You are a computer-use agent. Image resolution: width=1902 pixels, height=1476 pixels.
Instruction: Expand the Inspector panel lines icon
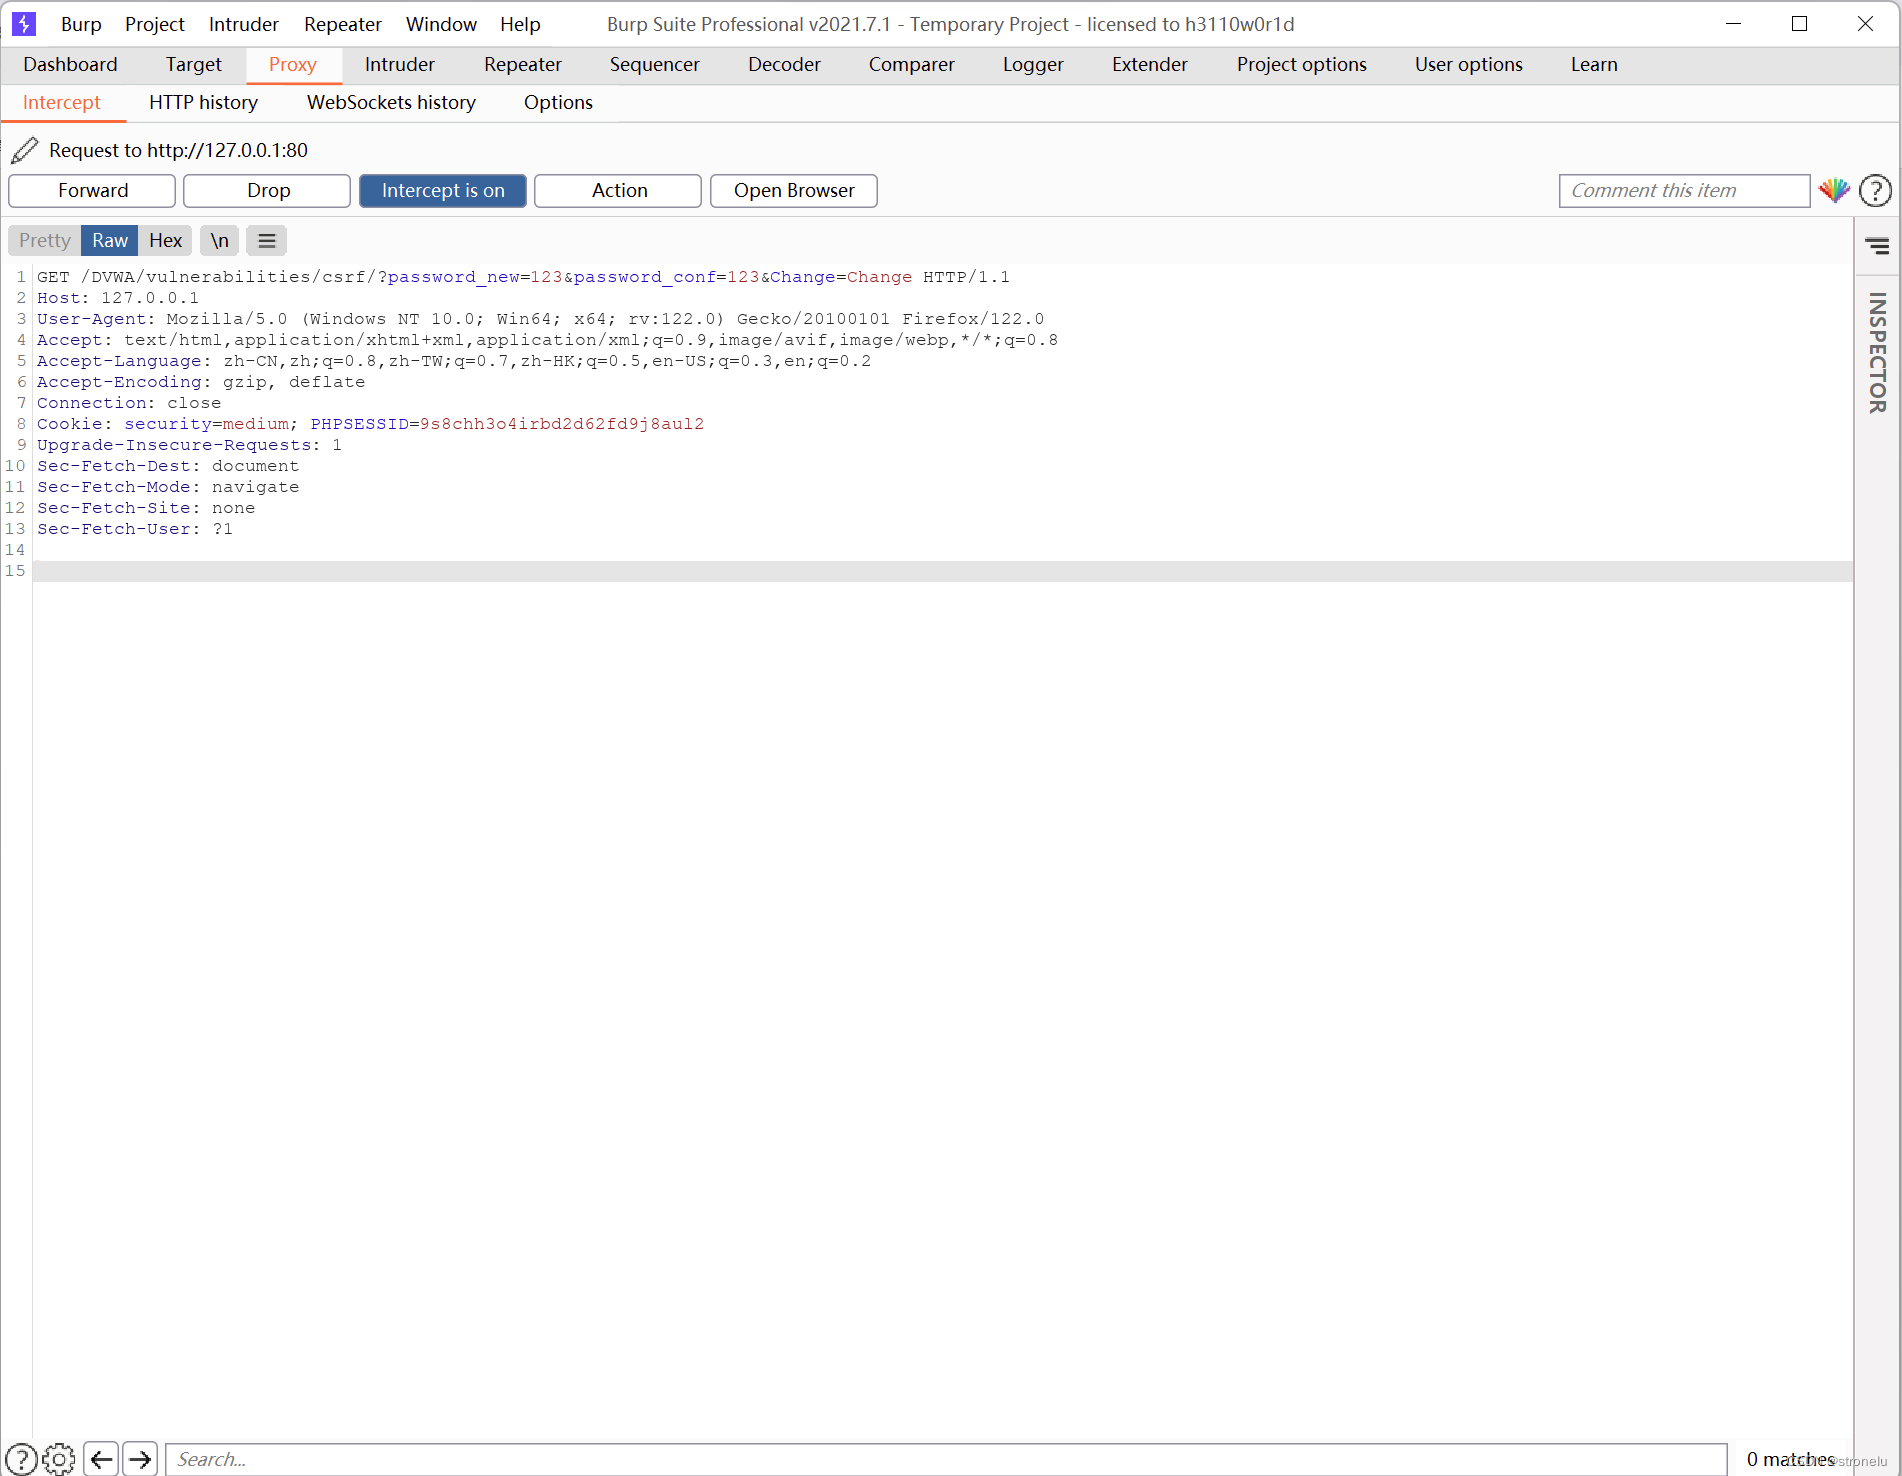click(x=1877, y=246)
